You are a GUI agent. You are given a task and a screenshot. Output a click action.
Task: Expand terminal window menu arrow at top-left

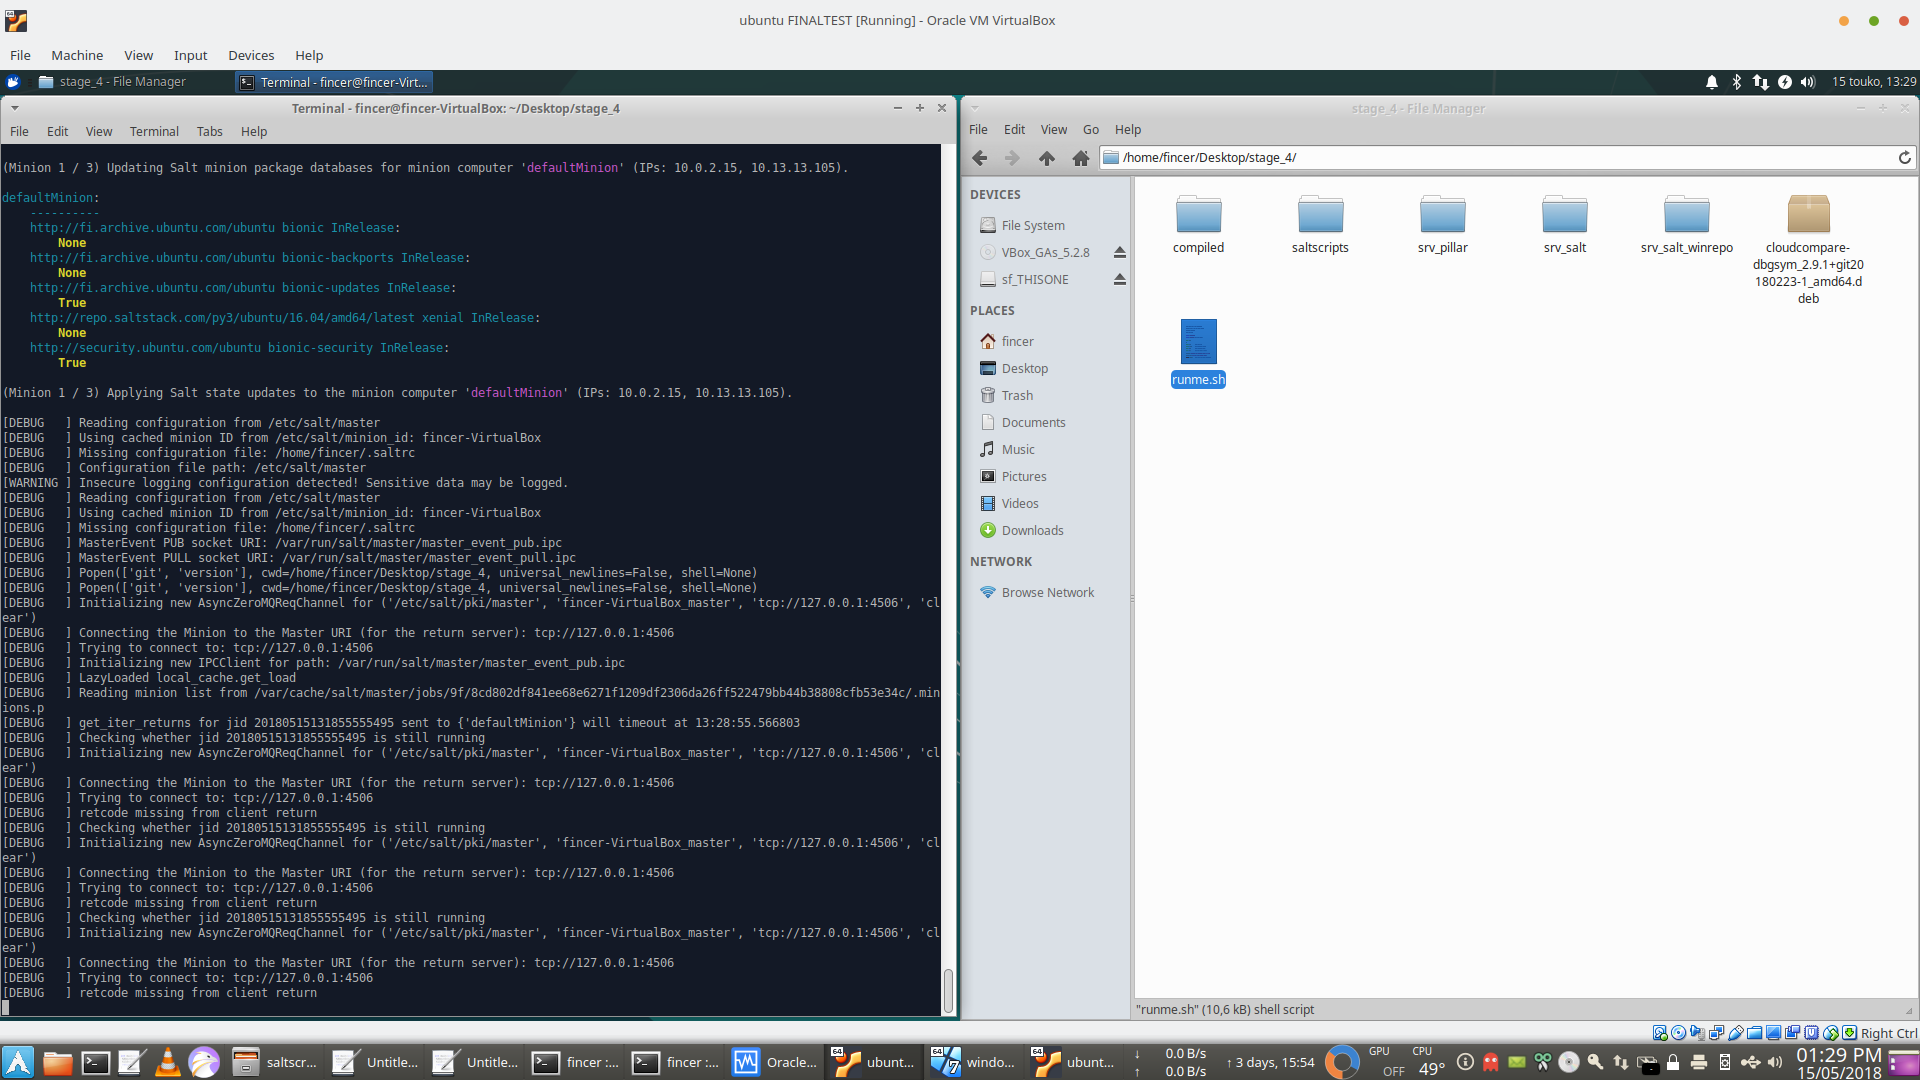pyautogui.click(x=15, y=108)
